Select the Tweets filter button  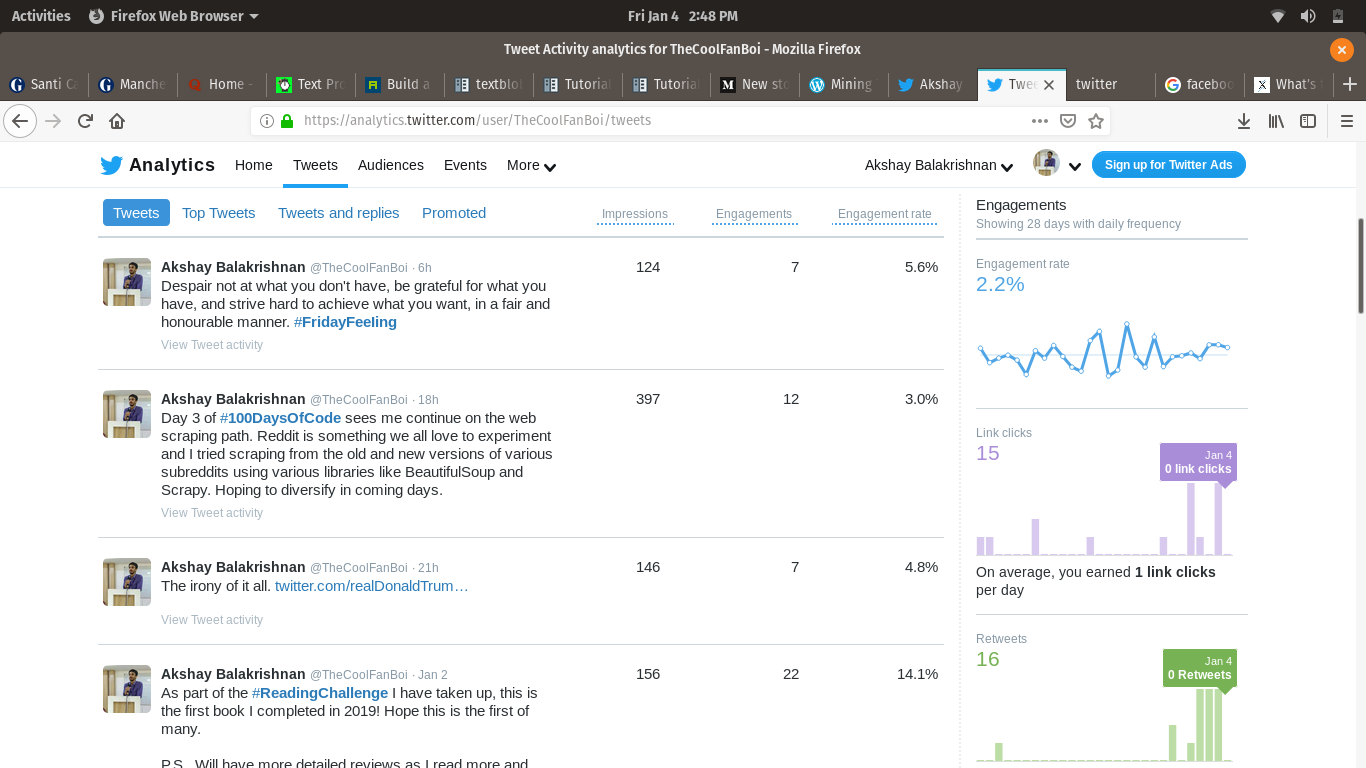[x=136, y=213]
